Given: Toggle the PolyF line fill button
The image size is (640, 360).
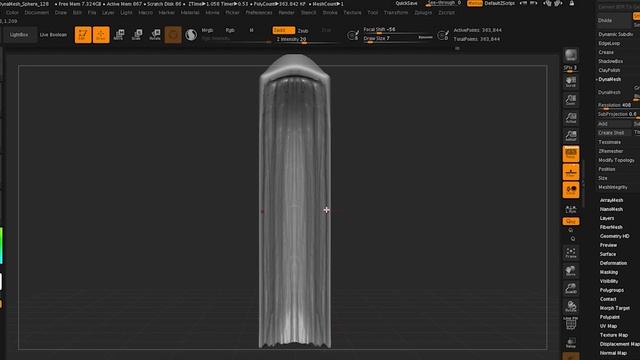Looking at the screenshot, I should pyautogui.click(x=571, y=324).
